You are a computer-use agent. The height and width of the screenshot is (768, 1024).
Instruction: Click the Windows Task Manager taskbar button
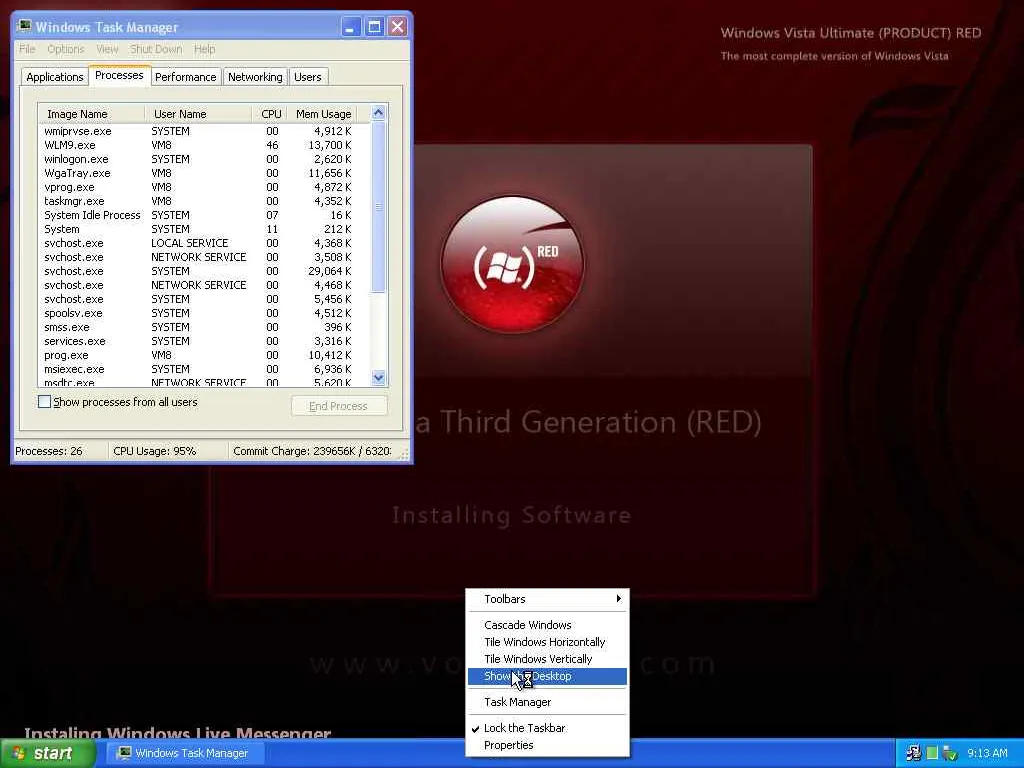pos(182,753)
